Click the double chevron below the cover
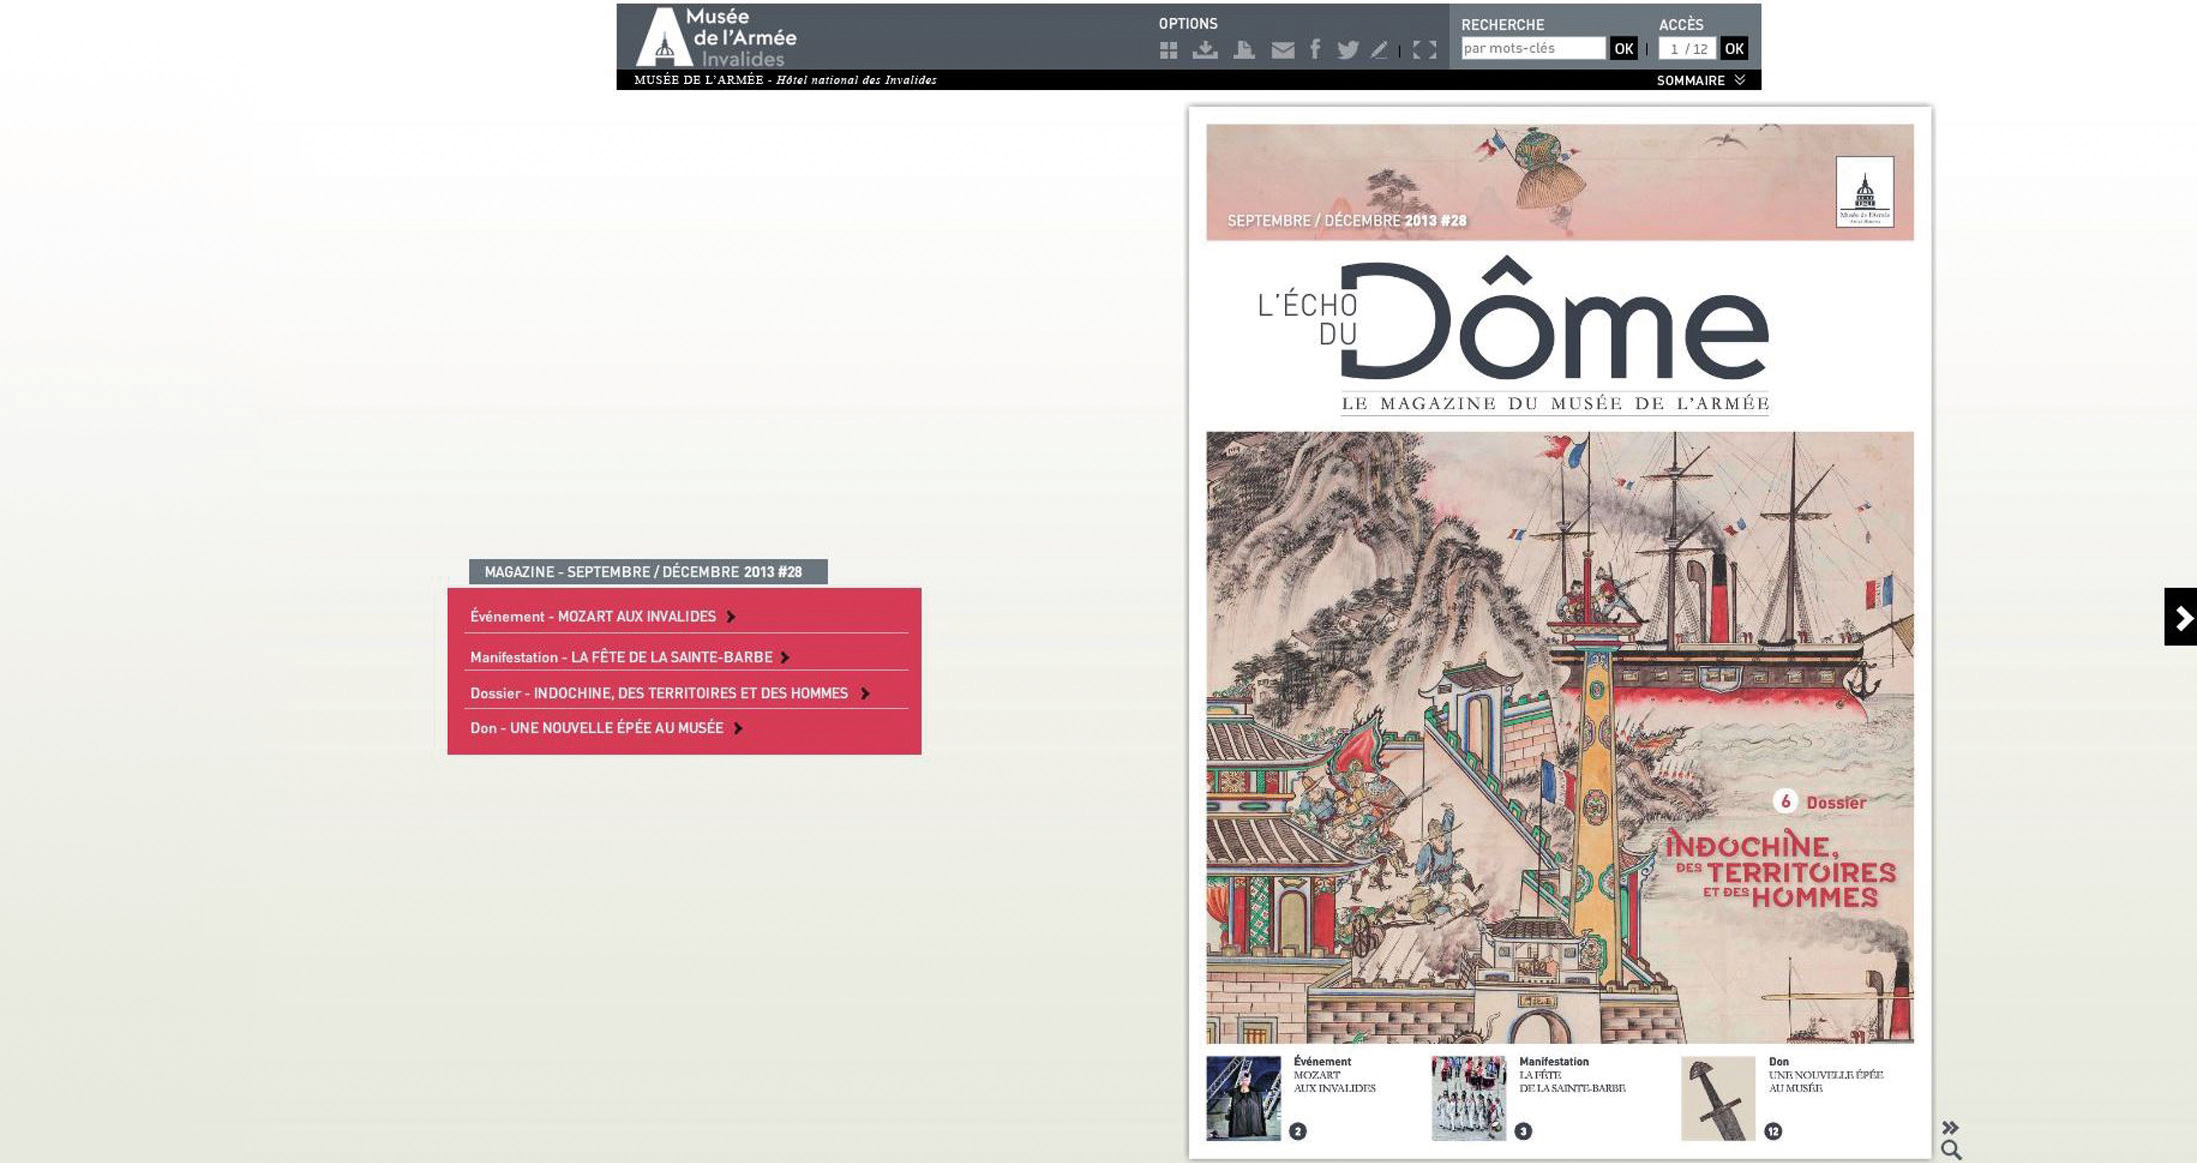The width and height of the screenshot is (2197, 1163). [x=1950, y=1127]
